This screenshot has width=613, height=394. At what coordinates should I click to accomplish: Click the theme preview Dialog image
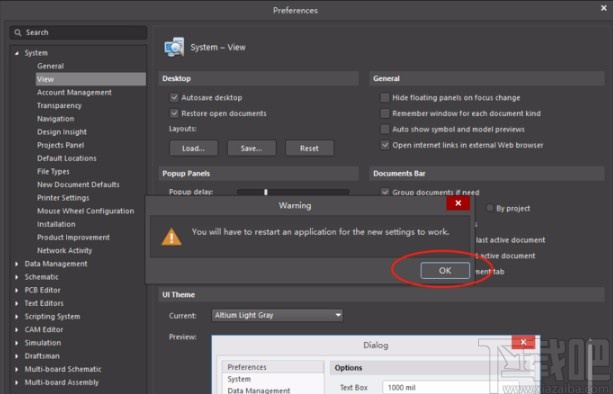[376, 364]
